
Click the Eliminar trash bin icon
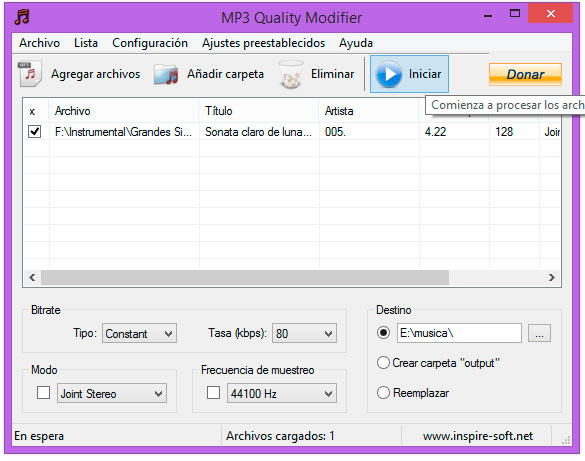pos(291,74)
